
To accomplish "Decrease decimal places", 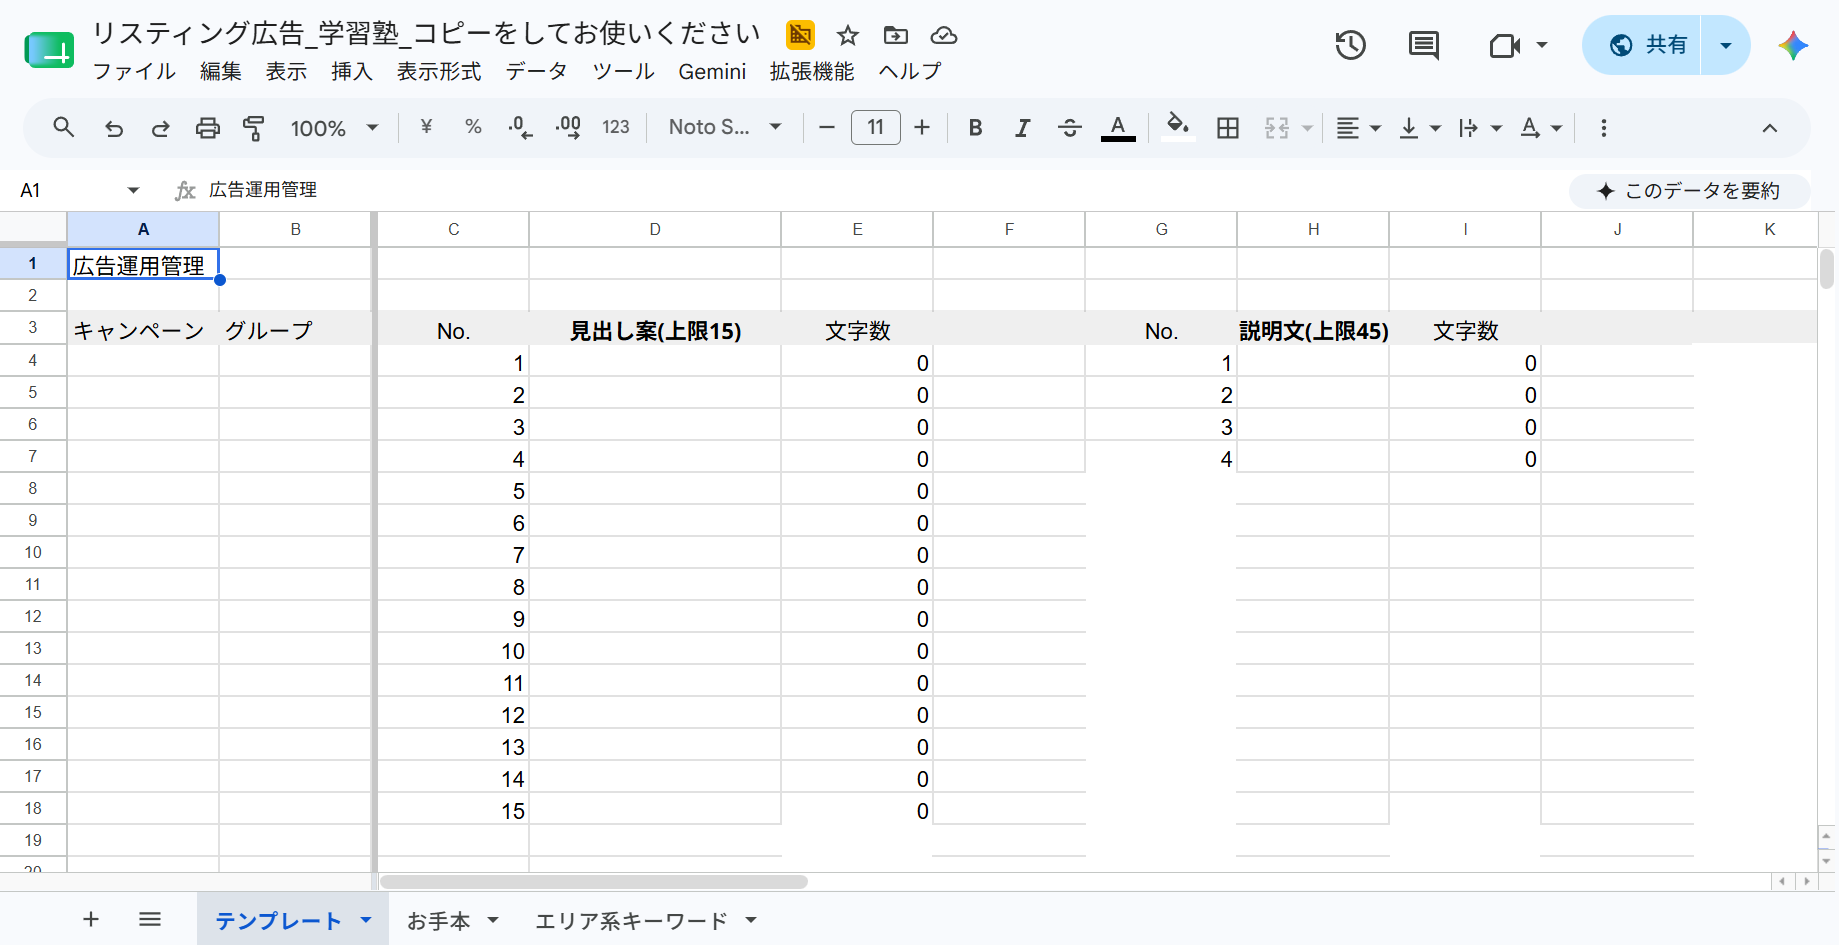I will (520, 127).
